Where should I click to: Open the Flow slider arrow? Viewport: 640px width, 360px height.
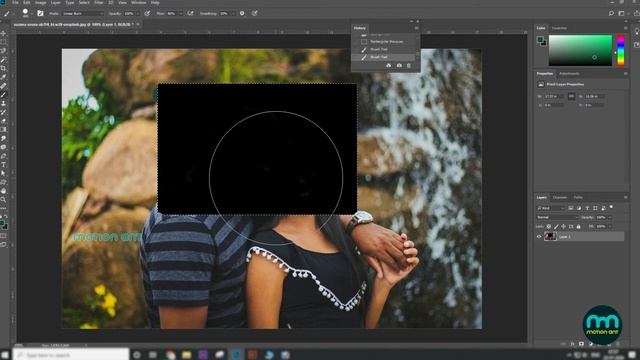(x=180, y=13)
